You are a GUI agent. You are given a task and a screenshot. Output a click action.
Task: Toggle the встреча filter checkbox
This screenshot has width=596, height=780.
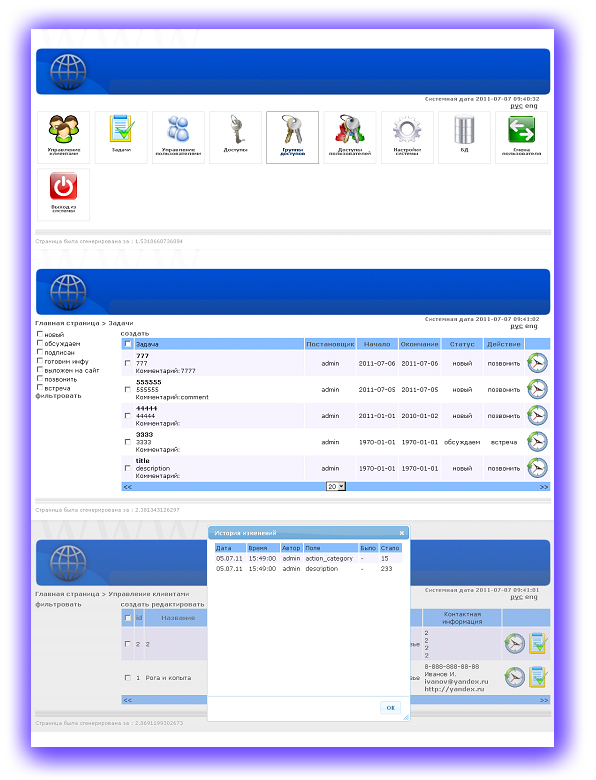(x=40, y=388)
